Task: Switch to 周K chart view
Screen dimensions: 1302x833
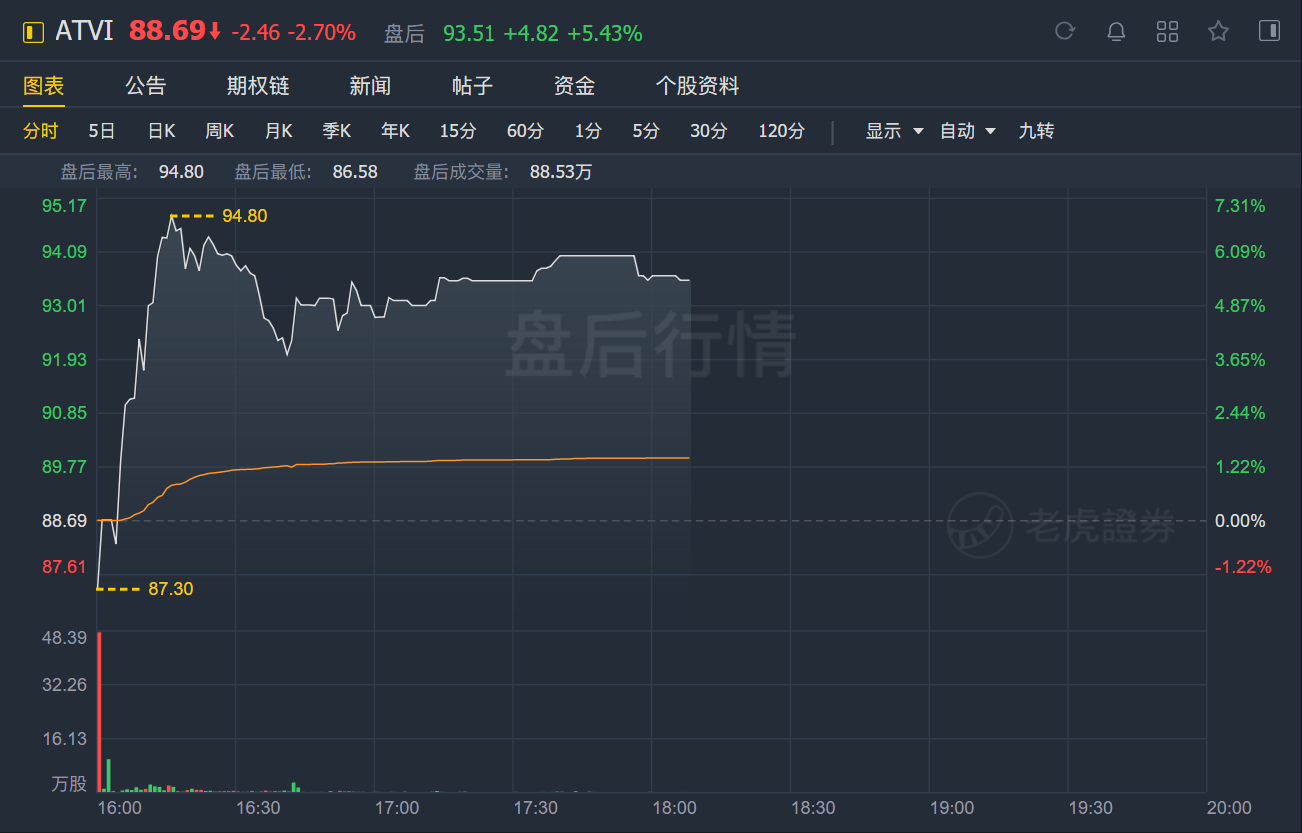Action: tap(219, 131)
